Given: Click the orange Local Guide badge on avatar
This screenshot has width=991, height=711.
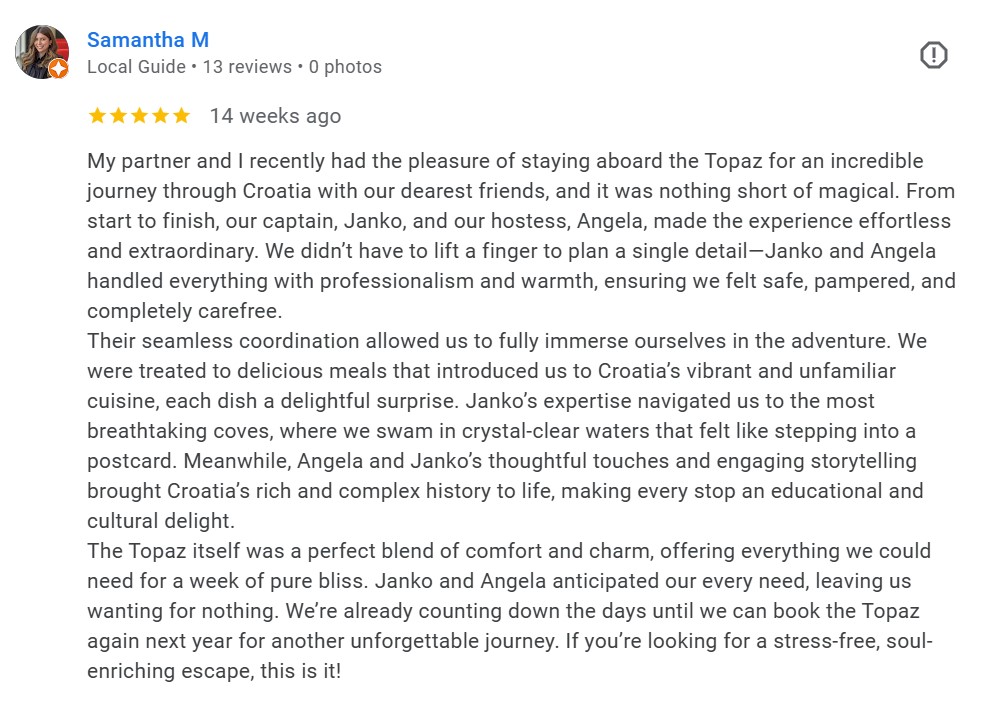Looking at the screenshot, I should (58, 69).
